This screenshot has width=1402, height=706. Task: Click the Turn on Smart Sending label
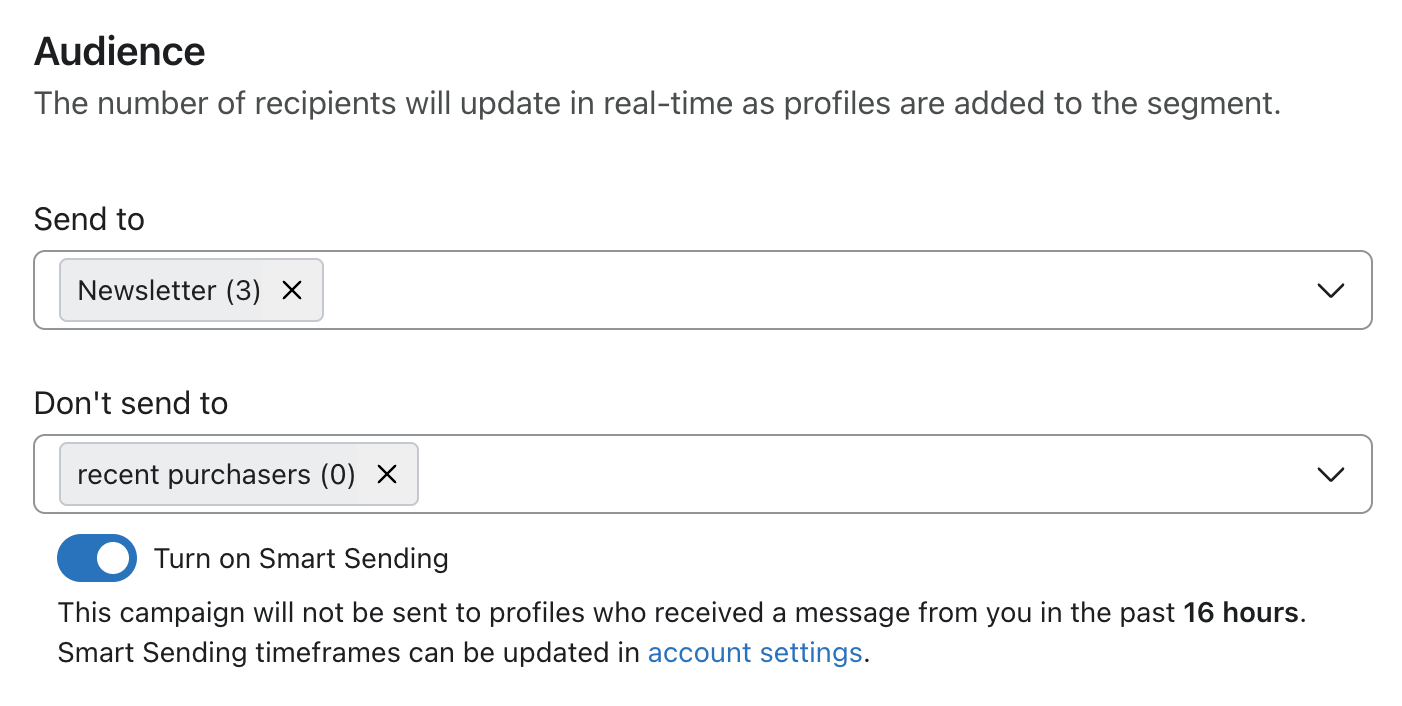(300, 558)
